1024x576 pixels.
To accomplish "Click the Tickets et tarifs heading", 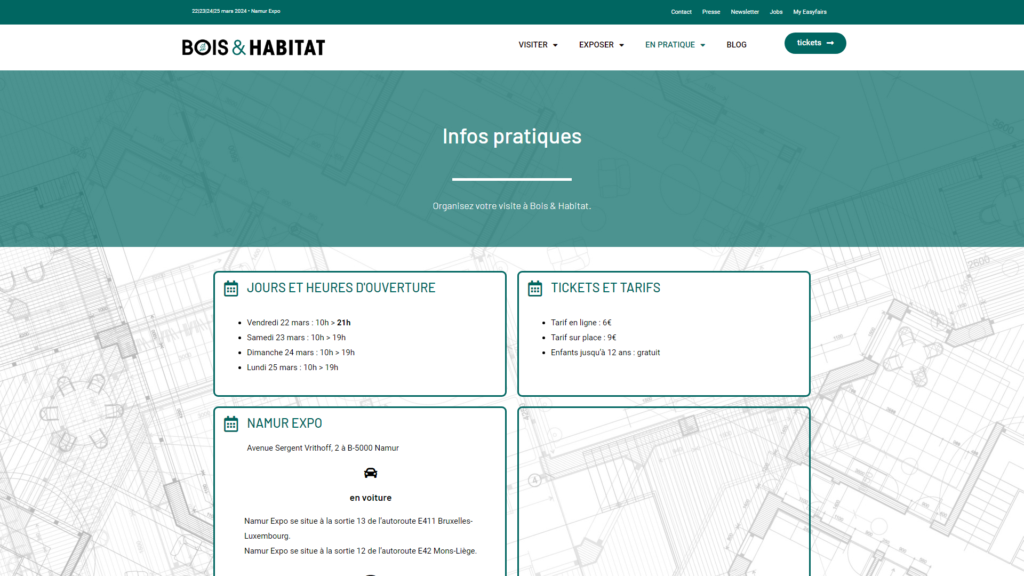I will 605,287.
